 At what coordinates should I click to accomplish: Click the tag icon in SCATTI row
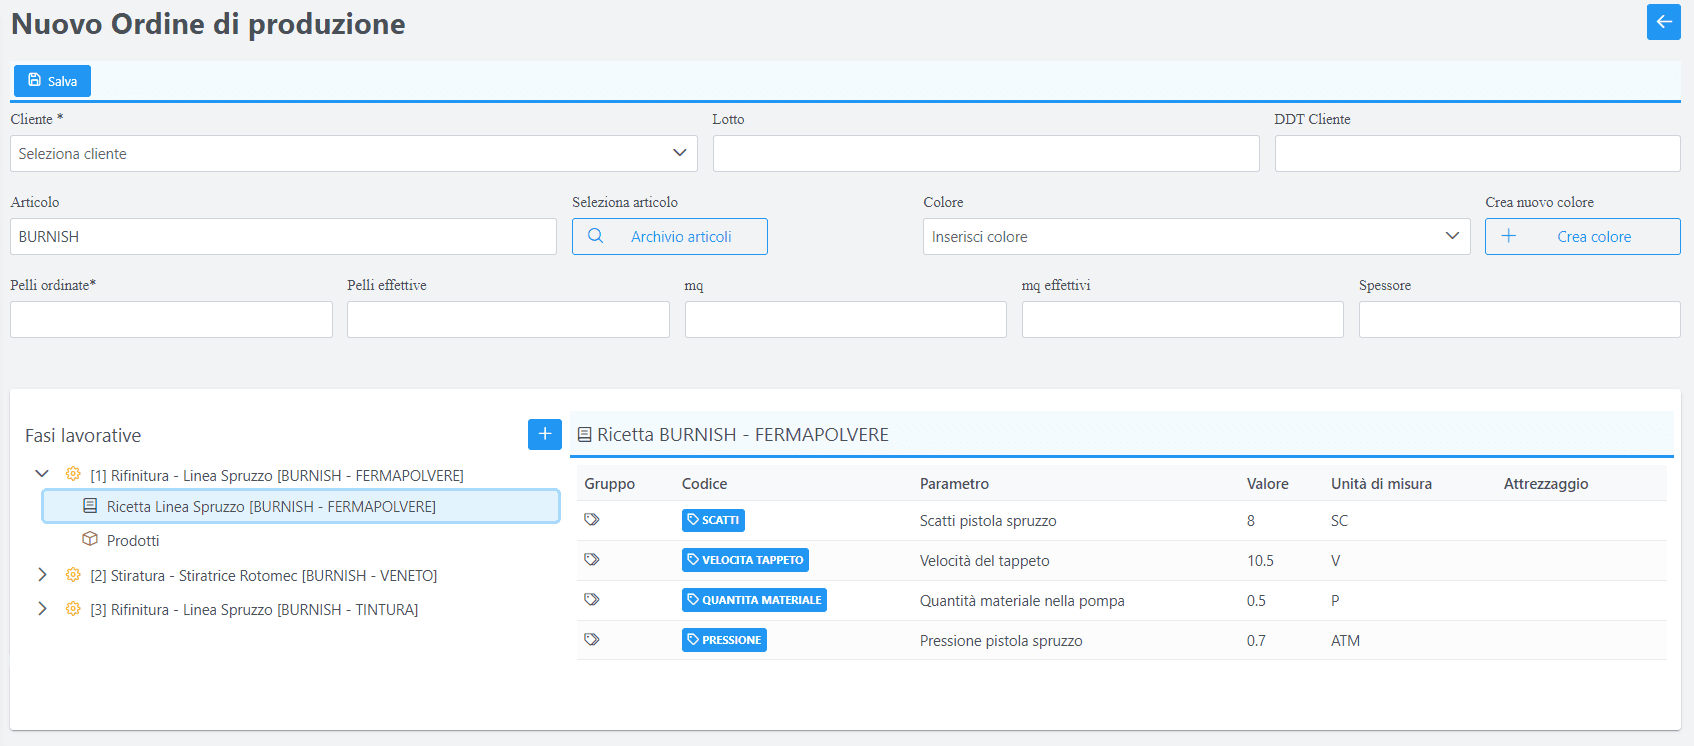point(592,520)
